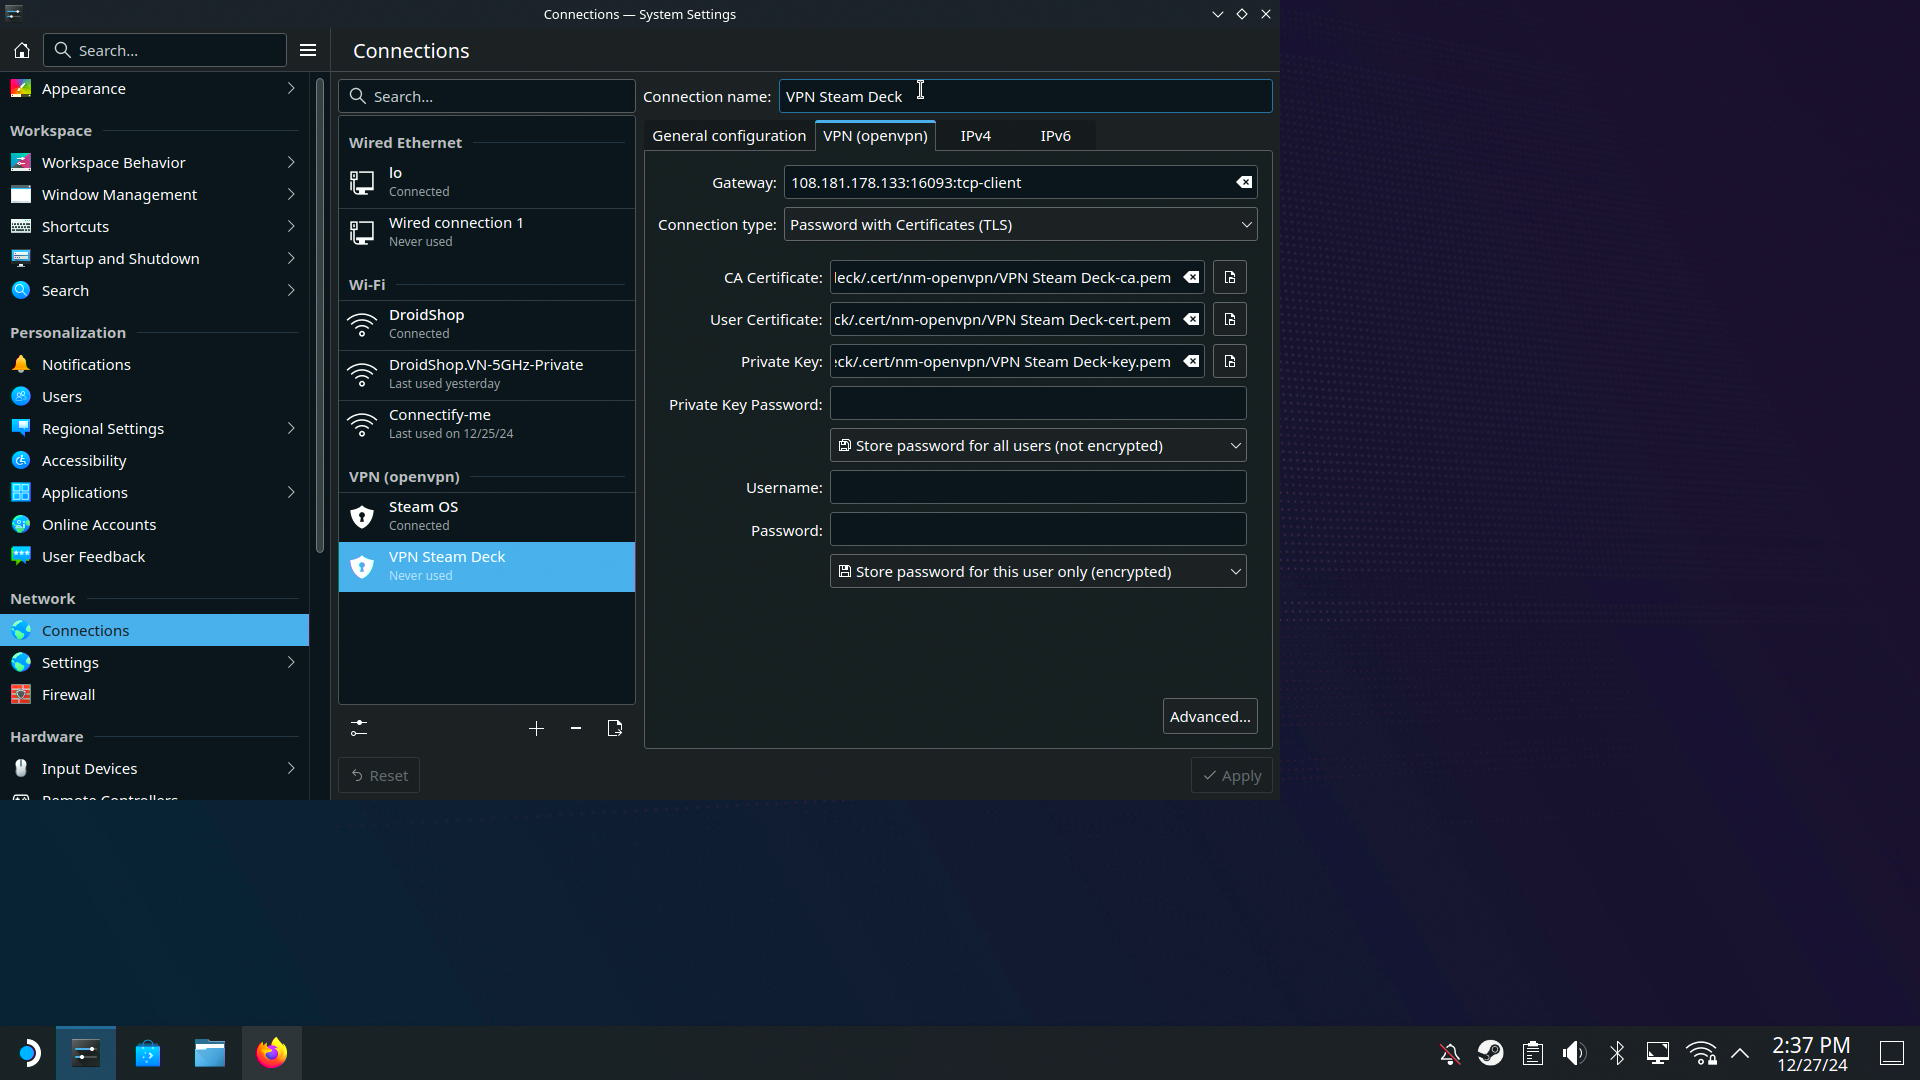The width and height of the screenshot is (1920, 1080).
Task: Select Connectify-me Wi-Fi entry
Action: click(487, 425)
